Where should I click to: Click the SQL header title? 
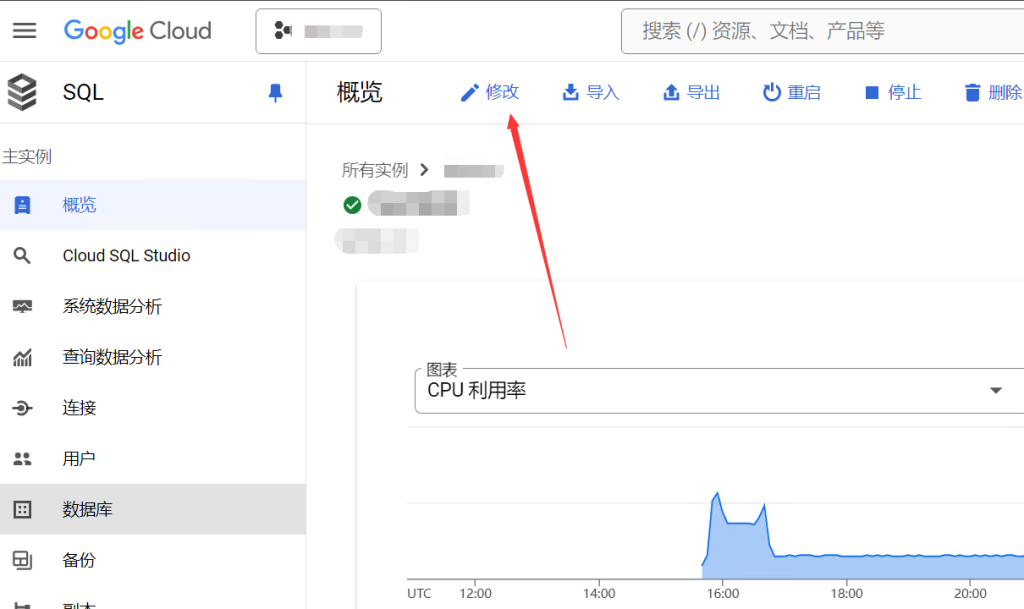[83, 92]
